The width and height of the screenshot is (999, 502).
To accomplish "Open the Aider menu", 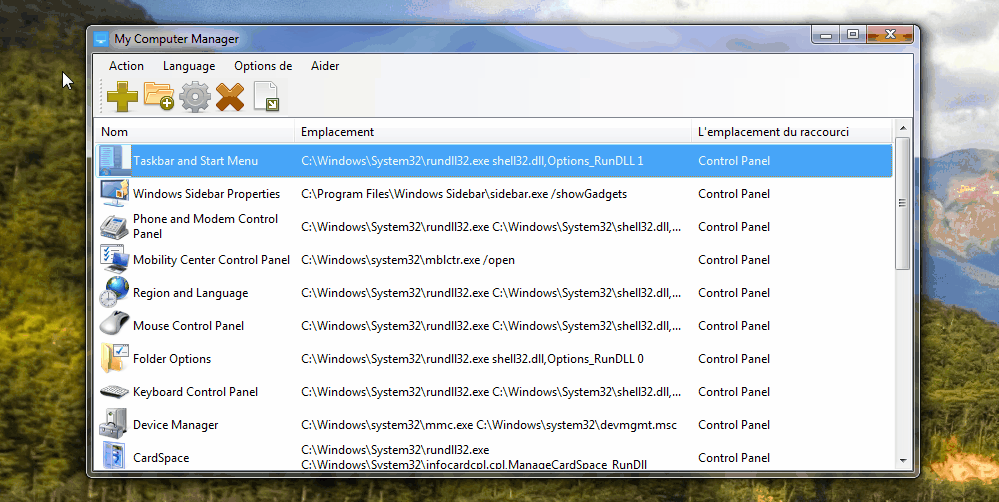I will [x=325, y=66].
